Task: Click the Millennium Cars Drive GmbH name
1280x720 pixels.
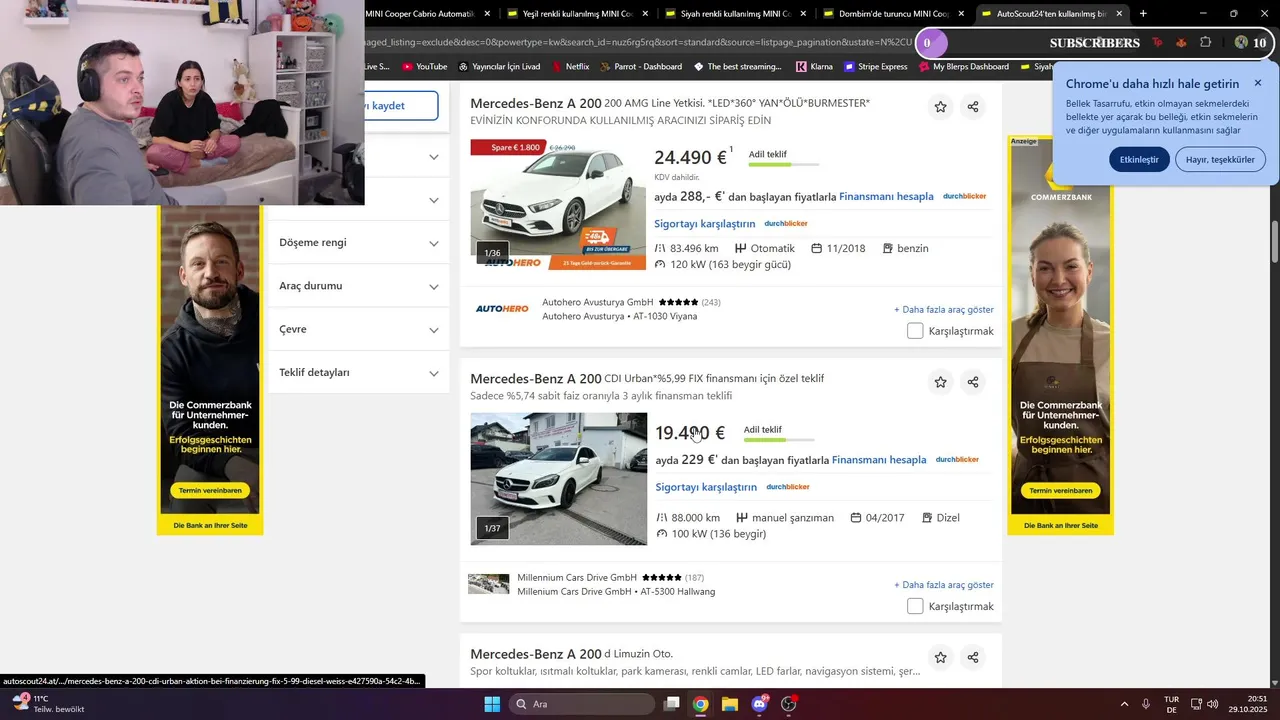Action: coord(577,578)
